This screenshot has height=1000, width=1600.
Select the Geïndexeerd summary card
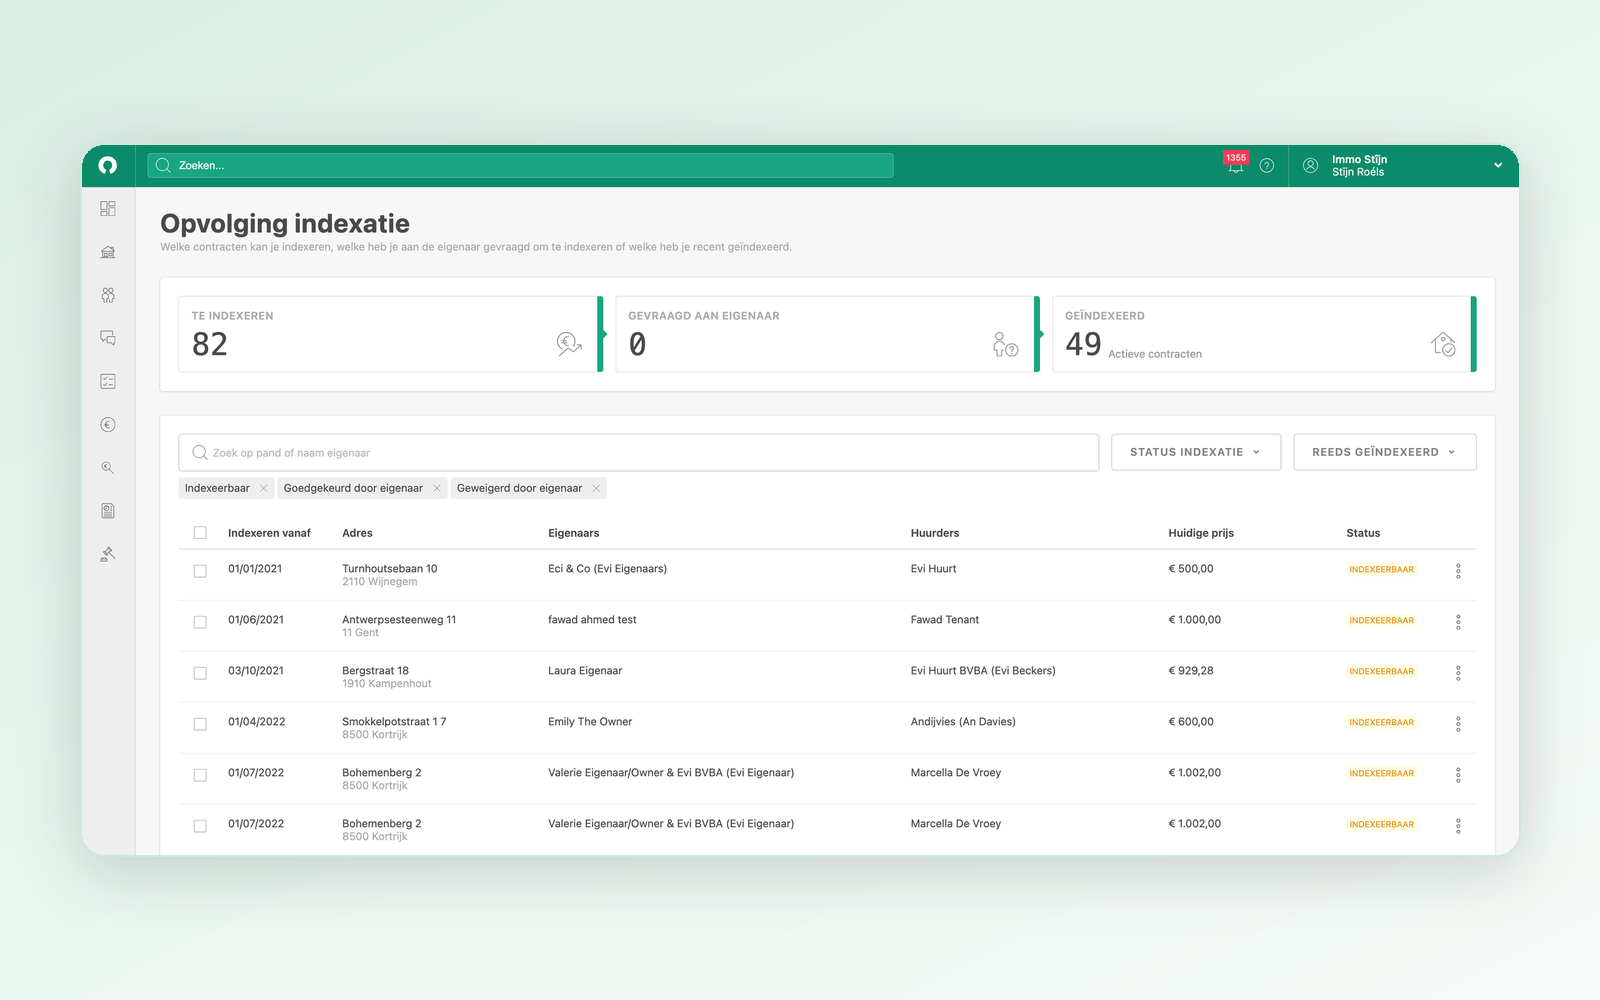tap(1264, 334)
